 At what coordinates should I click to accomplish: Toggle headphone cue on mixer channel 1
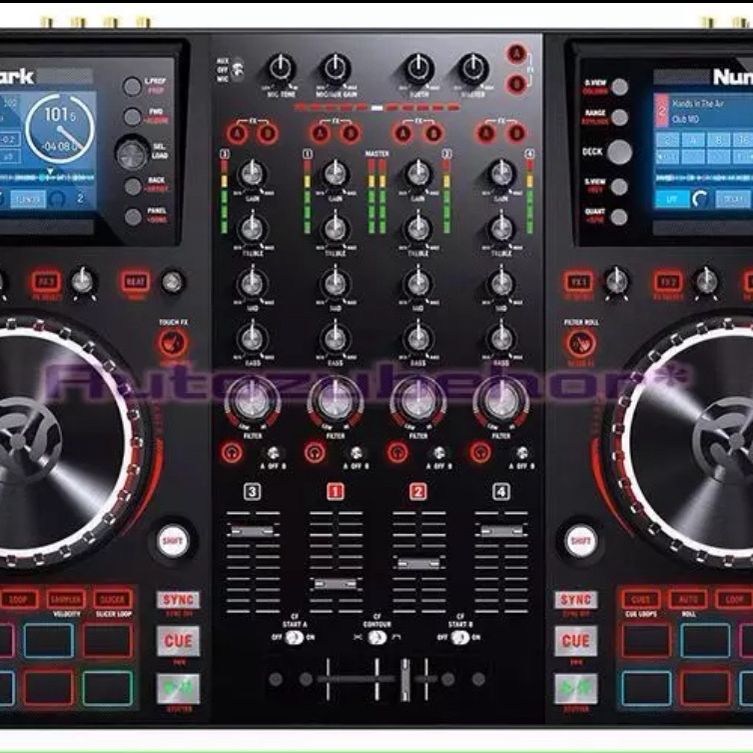(x=315, y=452)
